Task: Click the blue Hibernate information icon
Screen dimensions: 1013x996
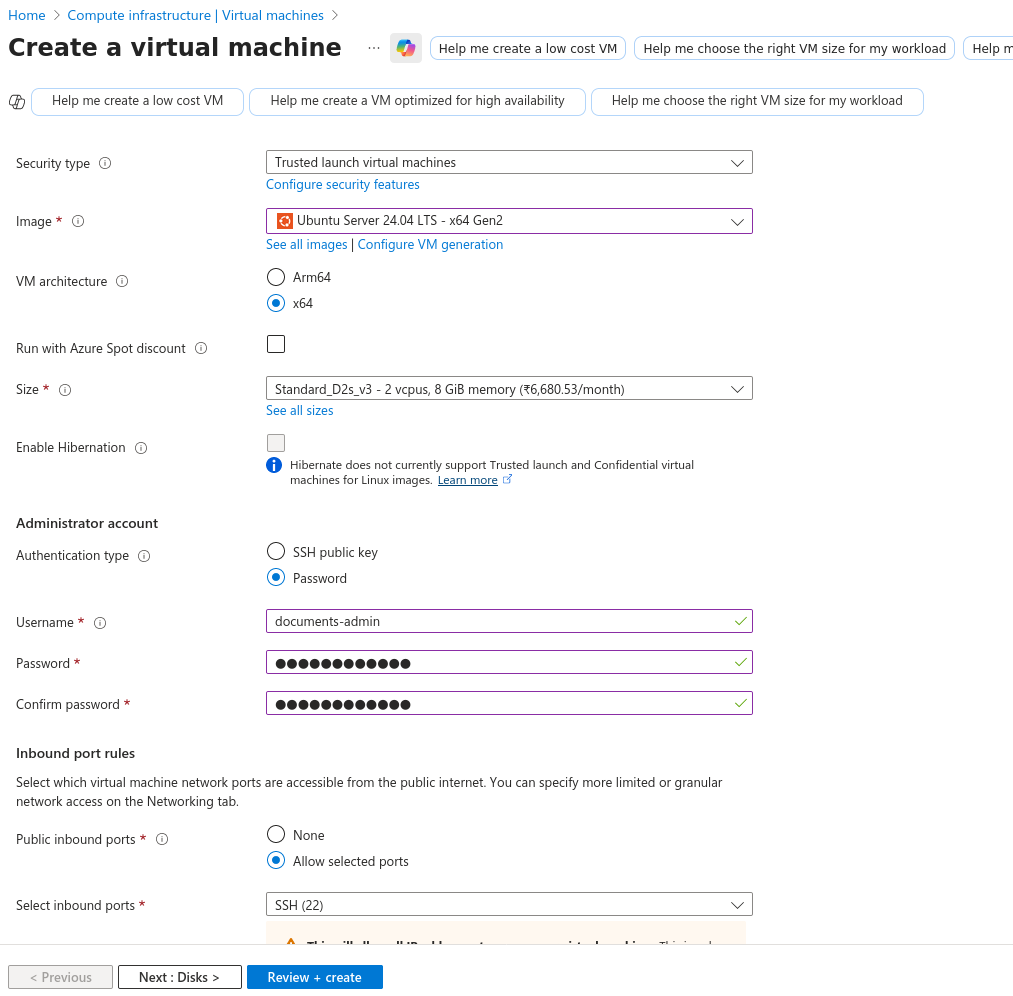Action: (274, 465)
